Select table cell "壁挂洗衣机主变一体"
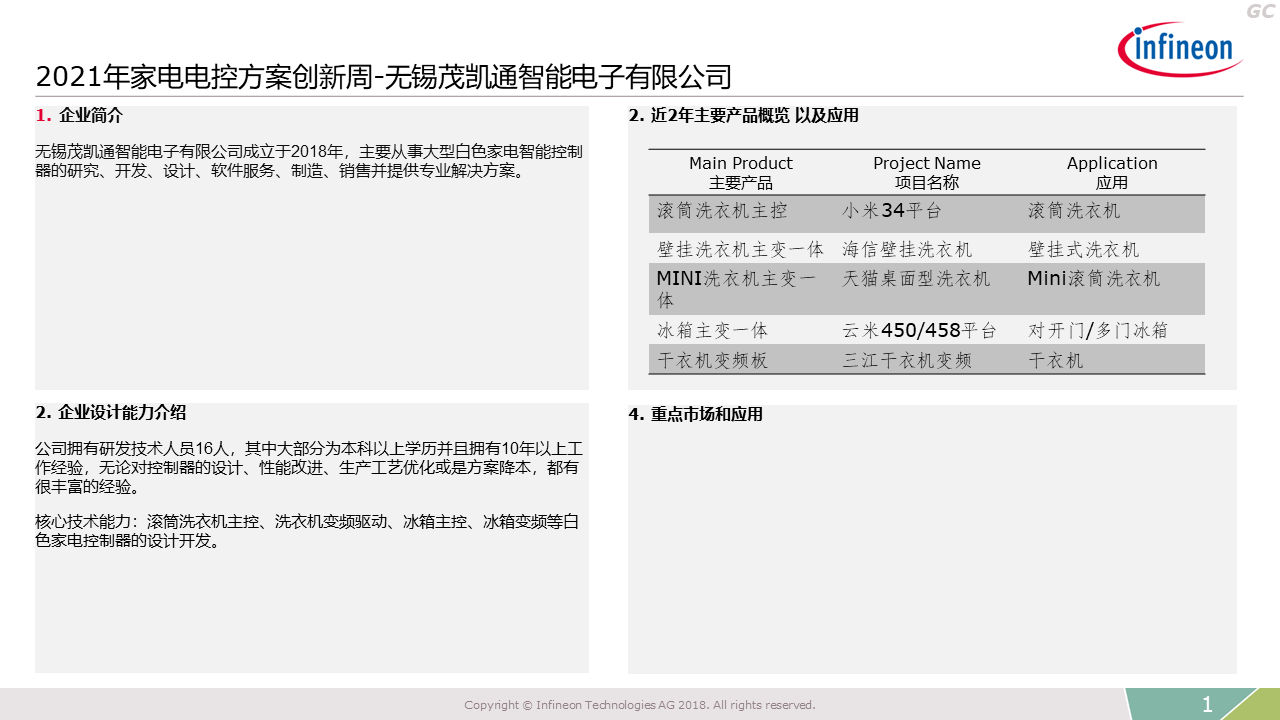This screenshot has width=1280, height=720. tap(740, 249)
